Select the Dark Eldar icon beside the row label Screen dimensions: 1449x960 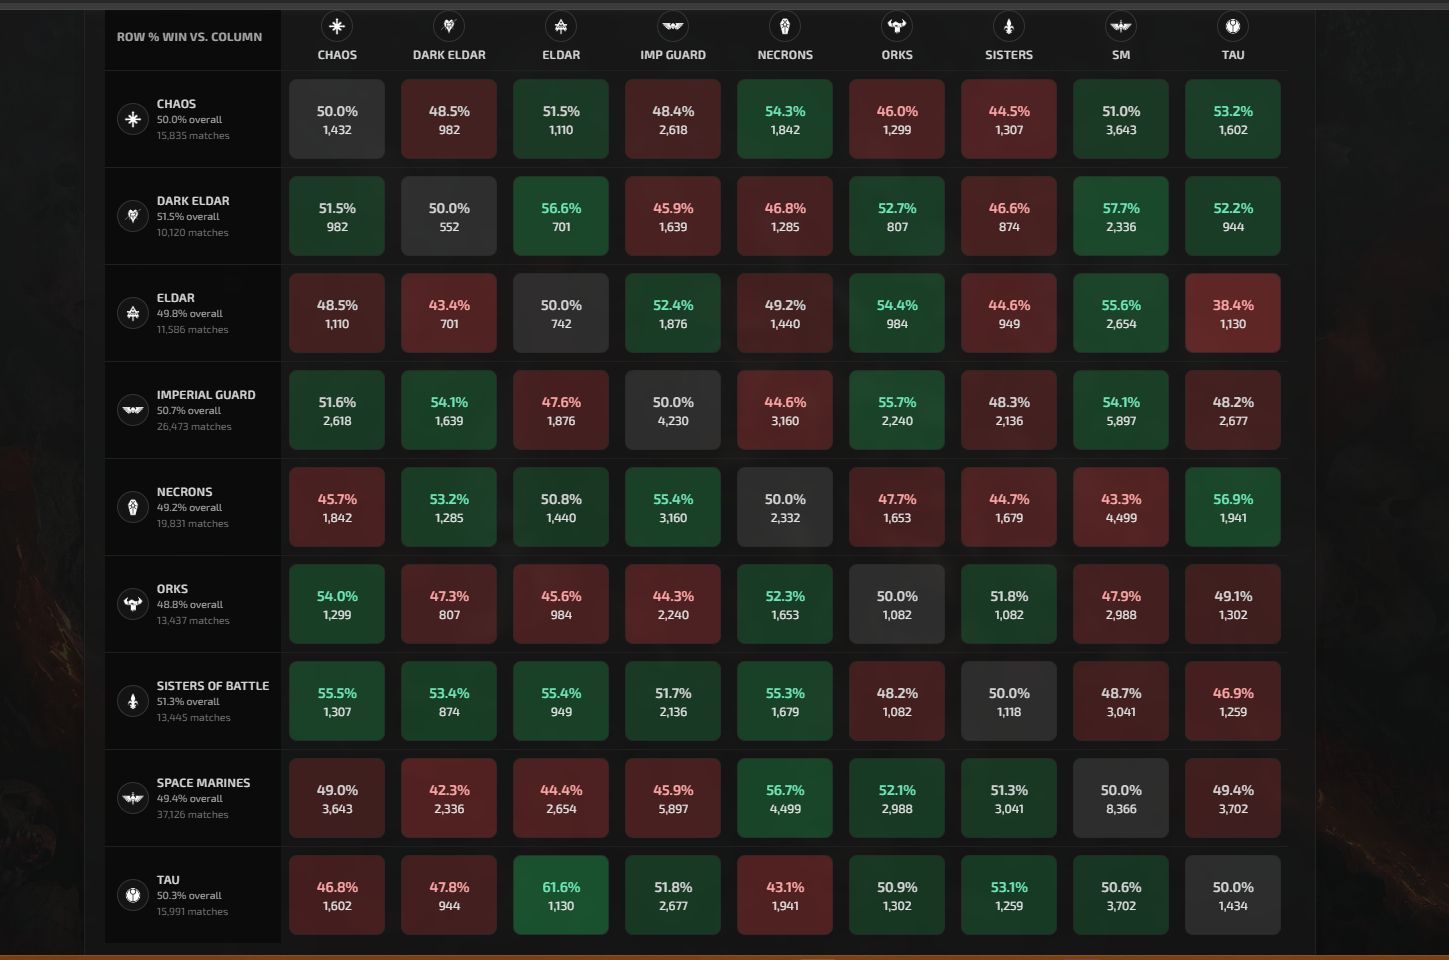tap(133, 216)
